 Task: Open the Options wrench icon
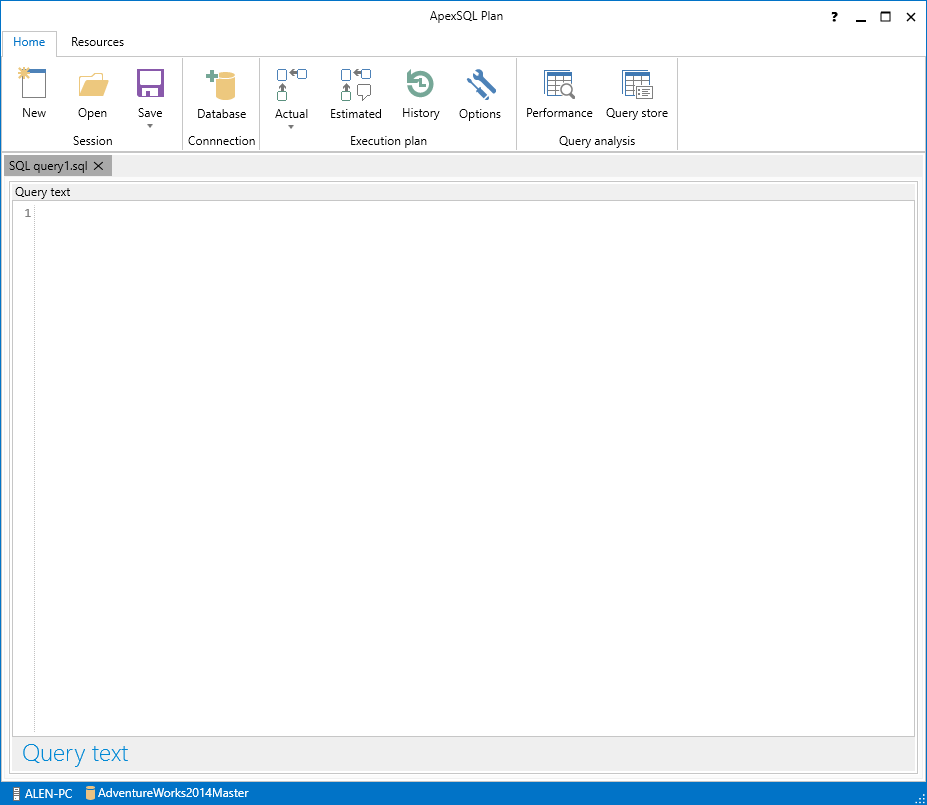pyautogui.click(x=481, y=84)
